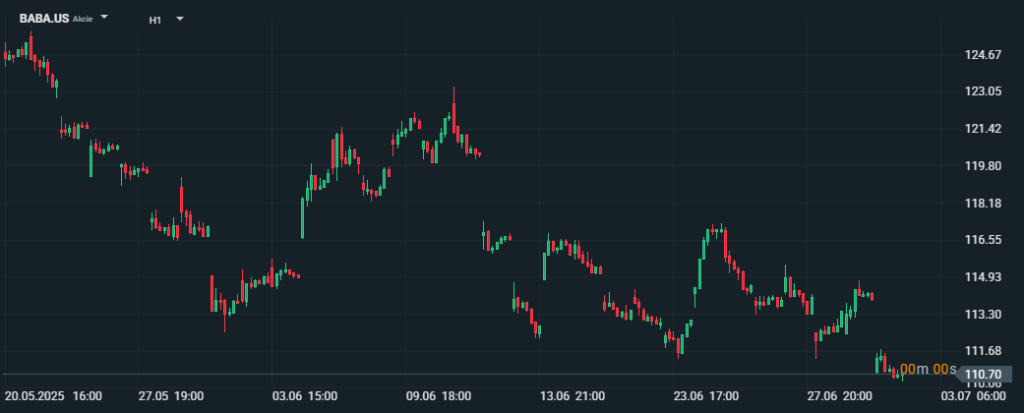Select the 23.06 17:00 time marker
1024x413 pixels.
click(x=706, y=396)
